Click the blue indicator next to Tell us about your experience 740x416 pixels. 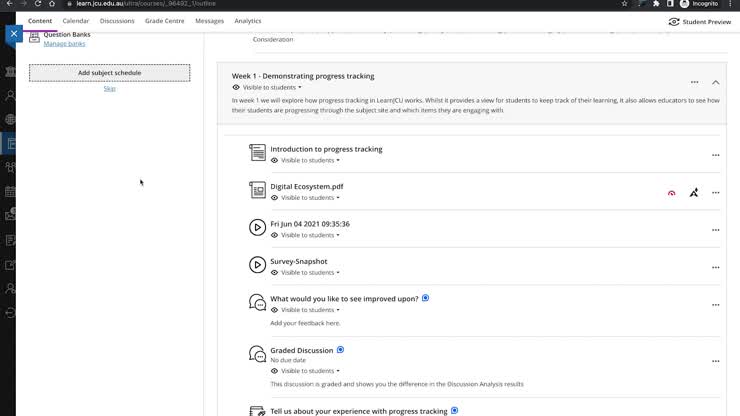454,410
